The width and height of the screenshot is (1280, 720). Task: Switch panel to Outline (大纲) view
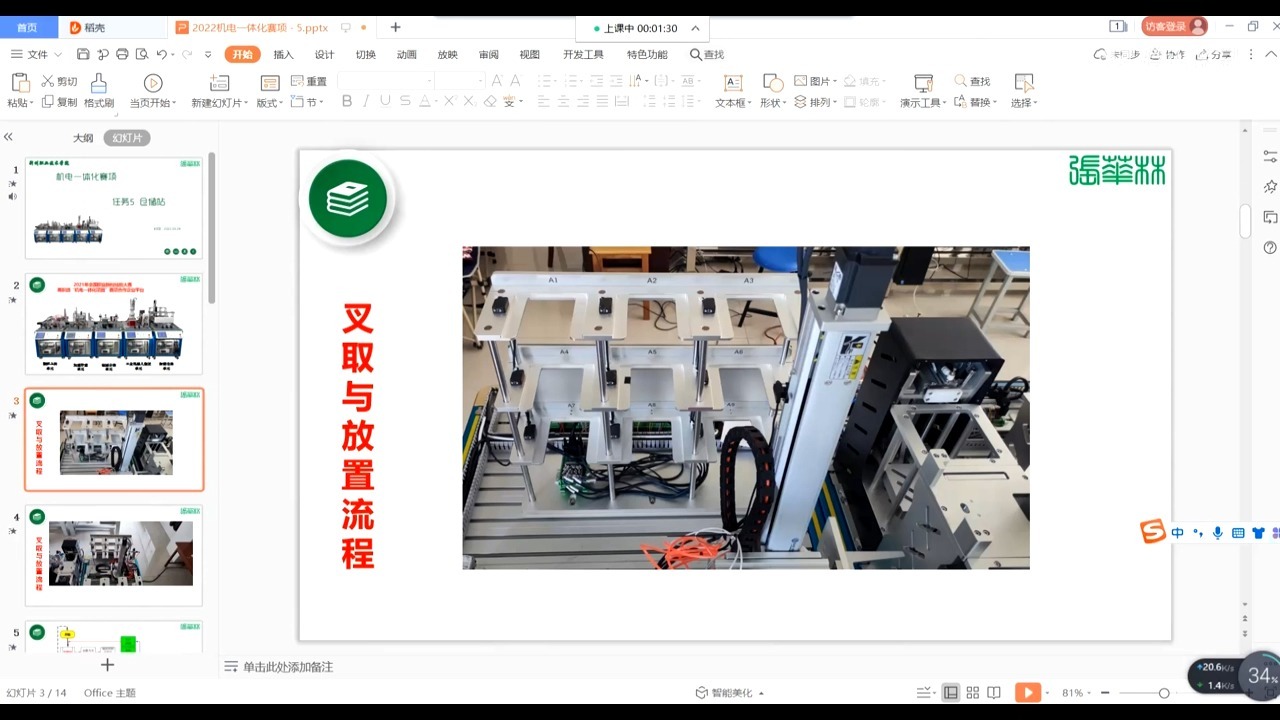click(83, 138)
